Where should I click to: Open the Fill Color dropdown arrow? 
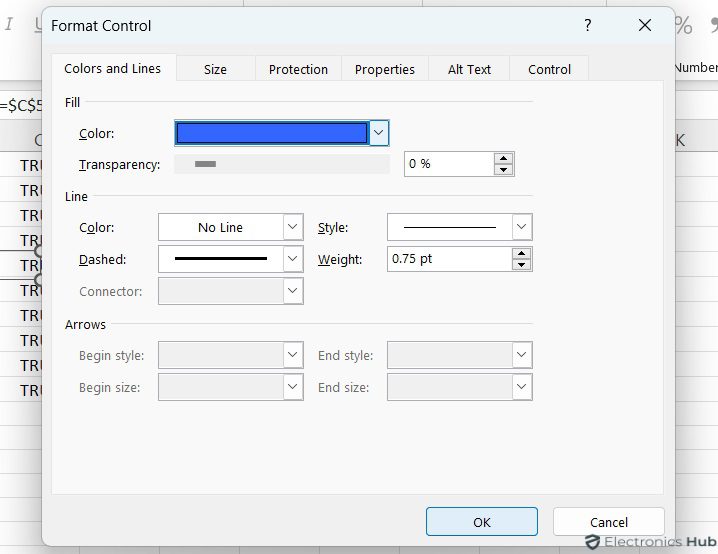pos(378,133)
